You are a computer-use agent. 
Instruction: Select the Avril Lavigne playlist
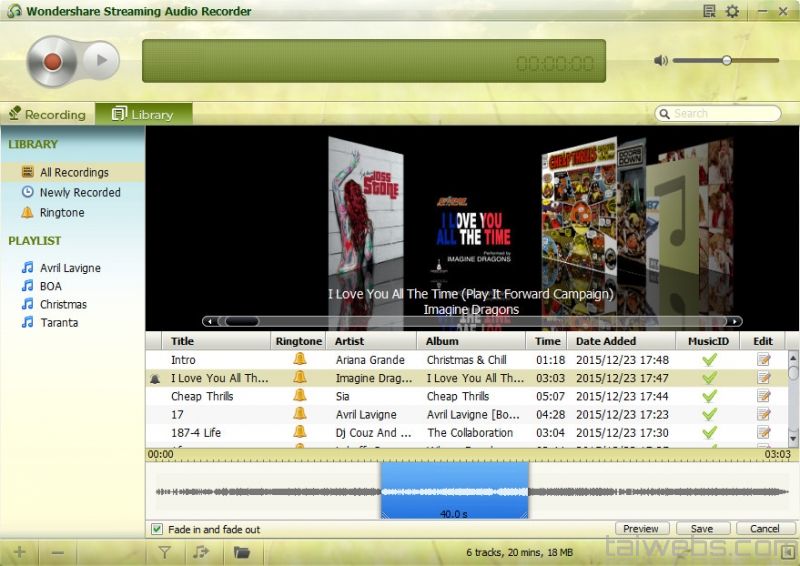(x=70, y=268)
